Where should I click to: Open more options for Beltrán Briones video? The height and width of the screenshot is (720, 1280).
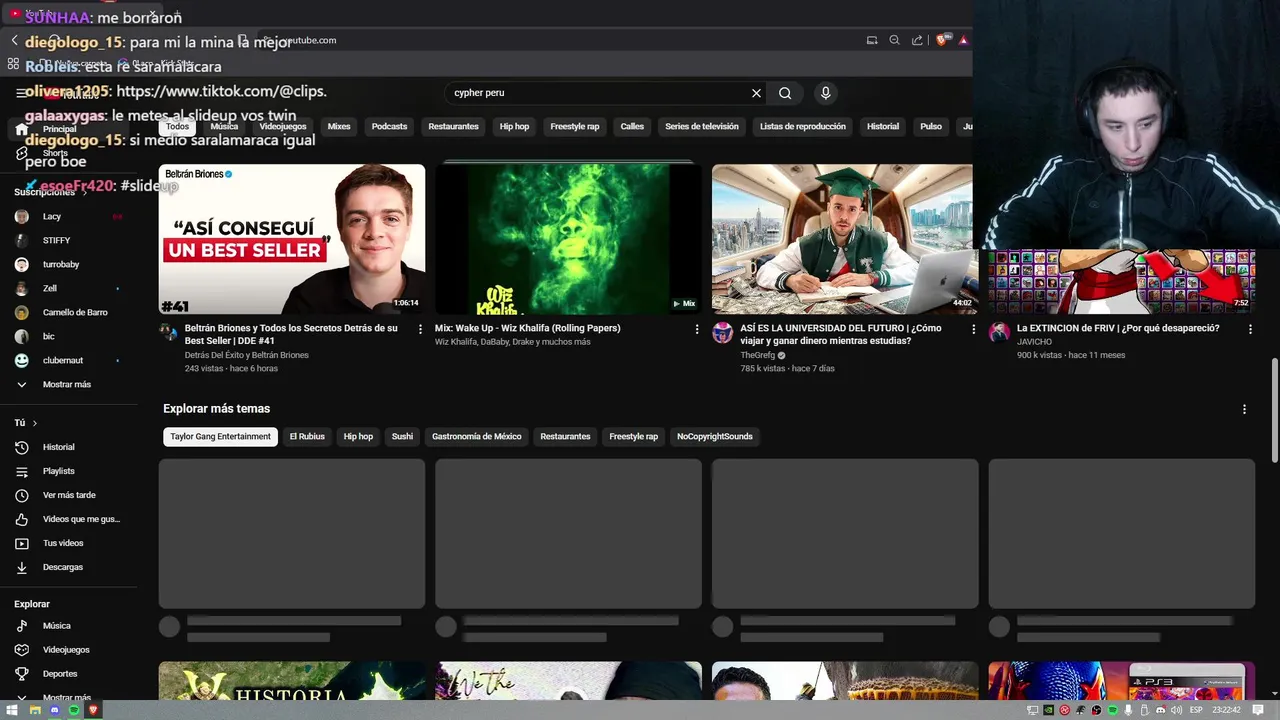[x=420, y=329]
